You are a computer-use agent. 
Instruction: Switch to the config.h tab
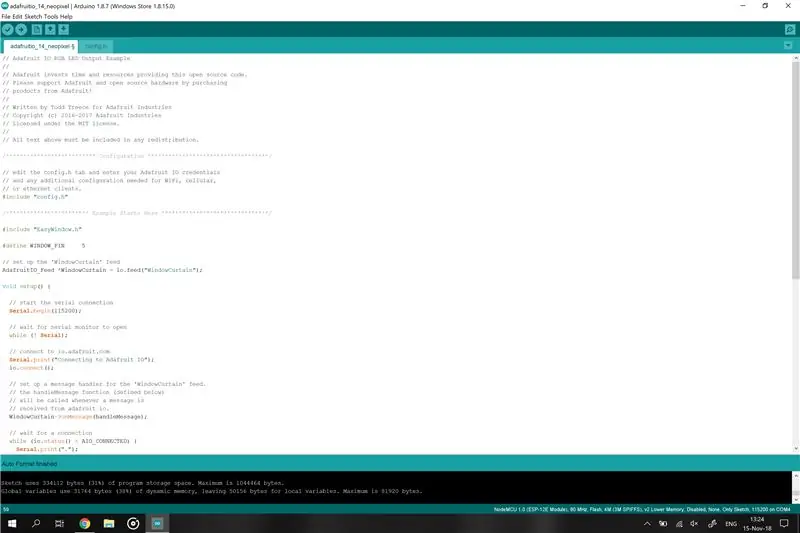96,46
